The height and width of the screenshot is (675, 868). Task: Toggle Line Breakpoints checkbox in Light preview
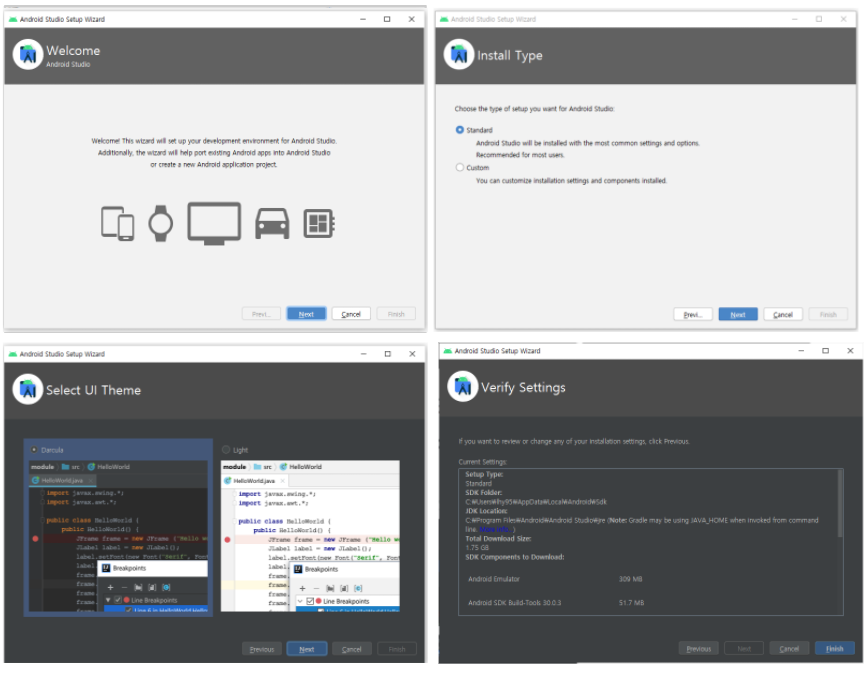click(310, 601)
